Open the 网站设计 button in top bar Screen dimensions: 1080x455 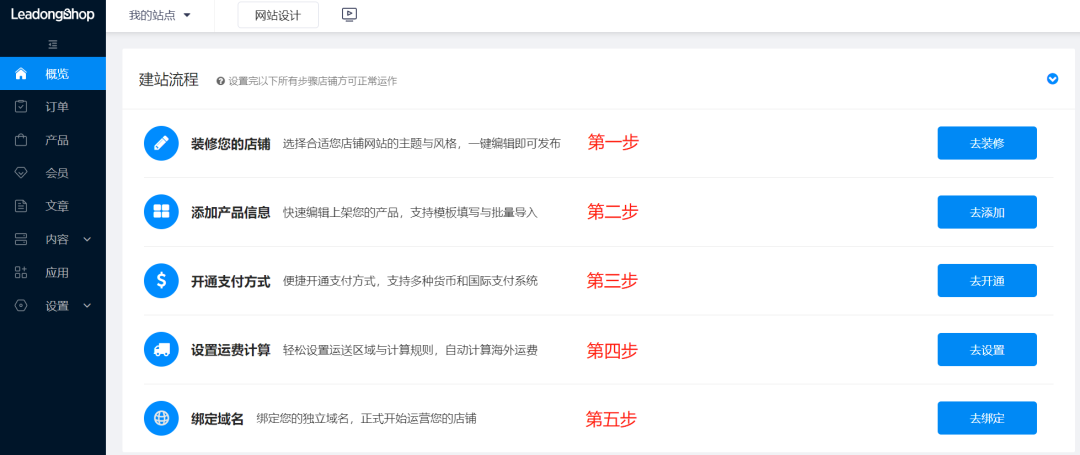point(278,15)
